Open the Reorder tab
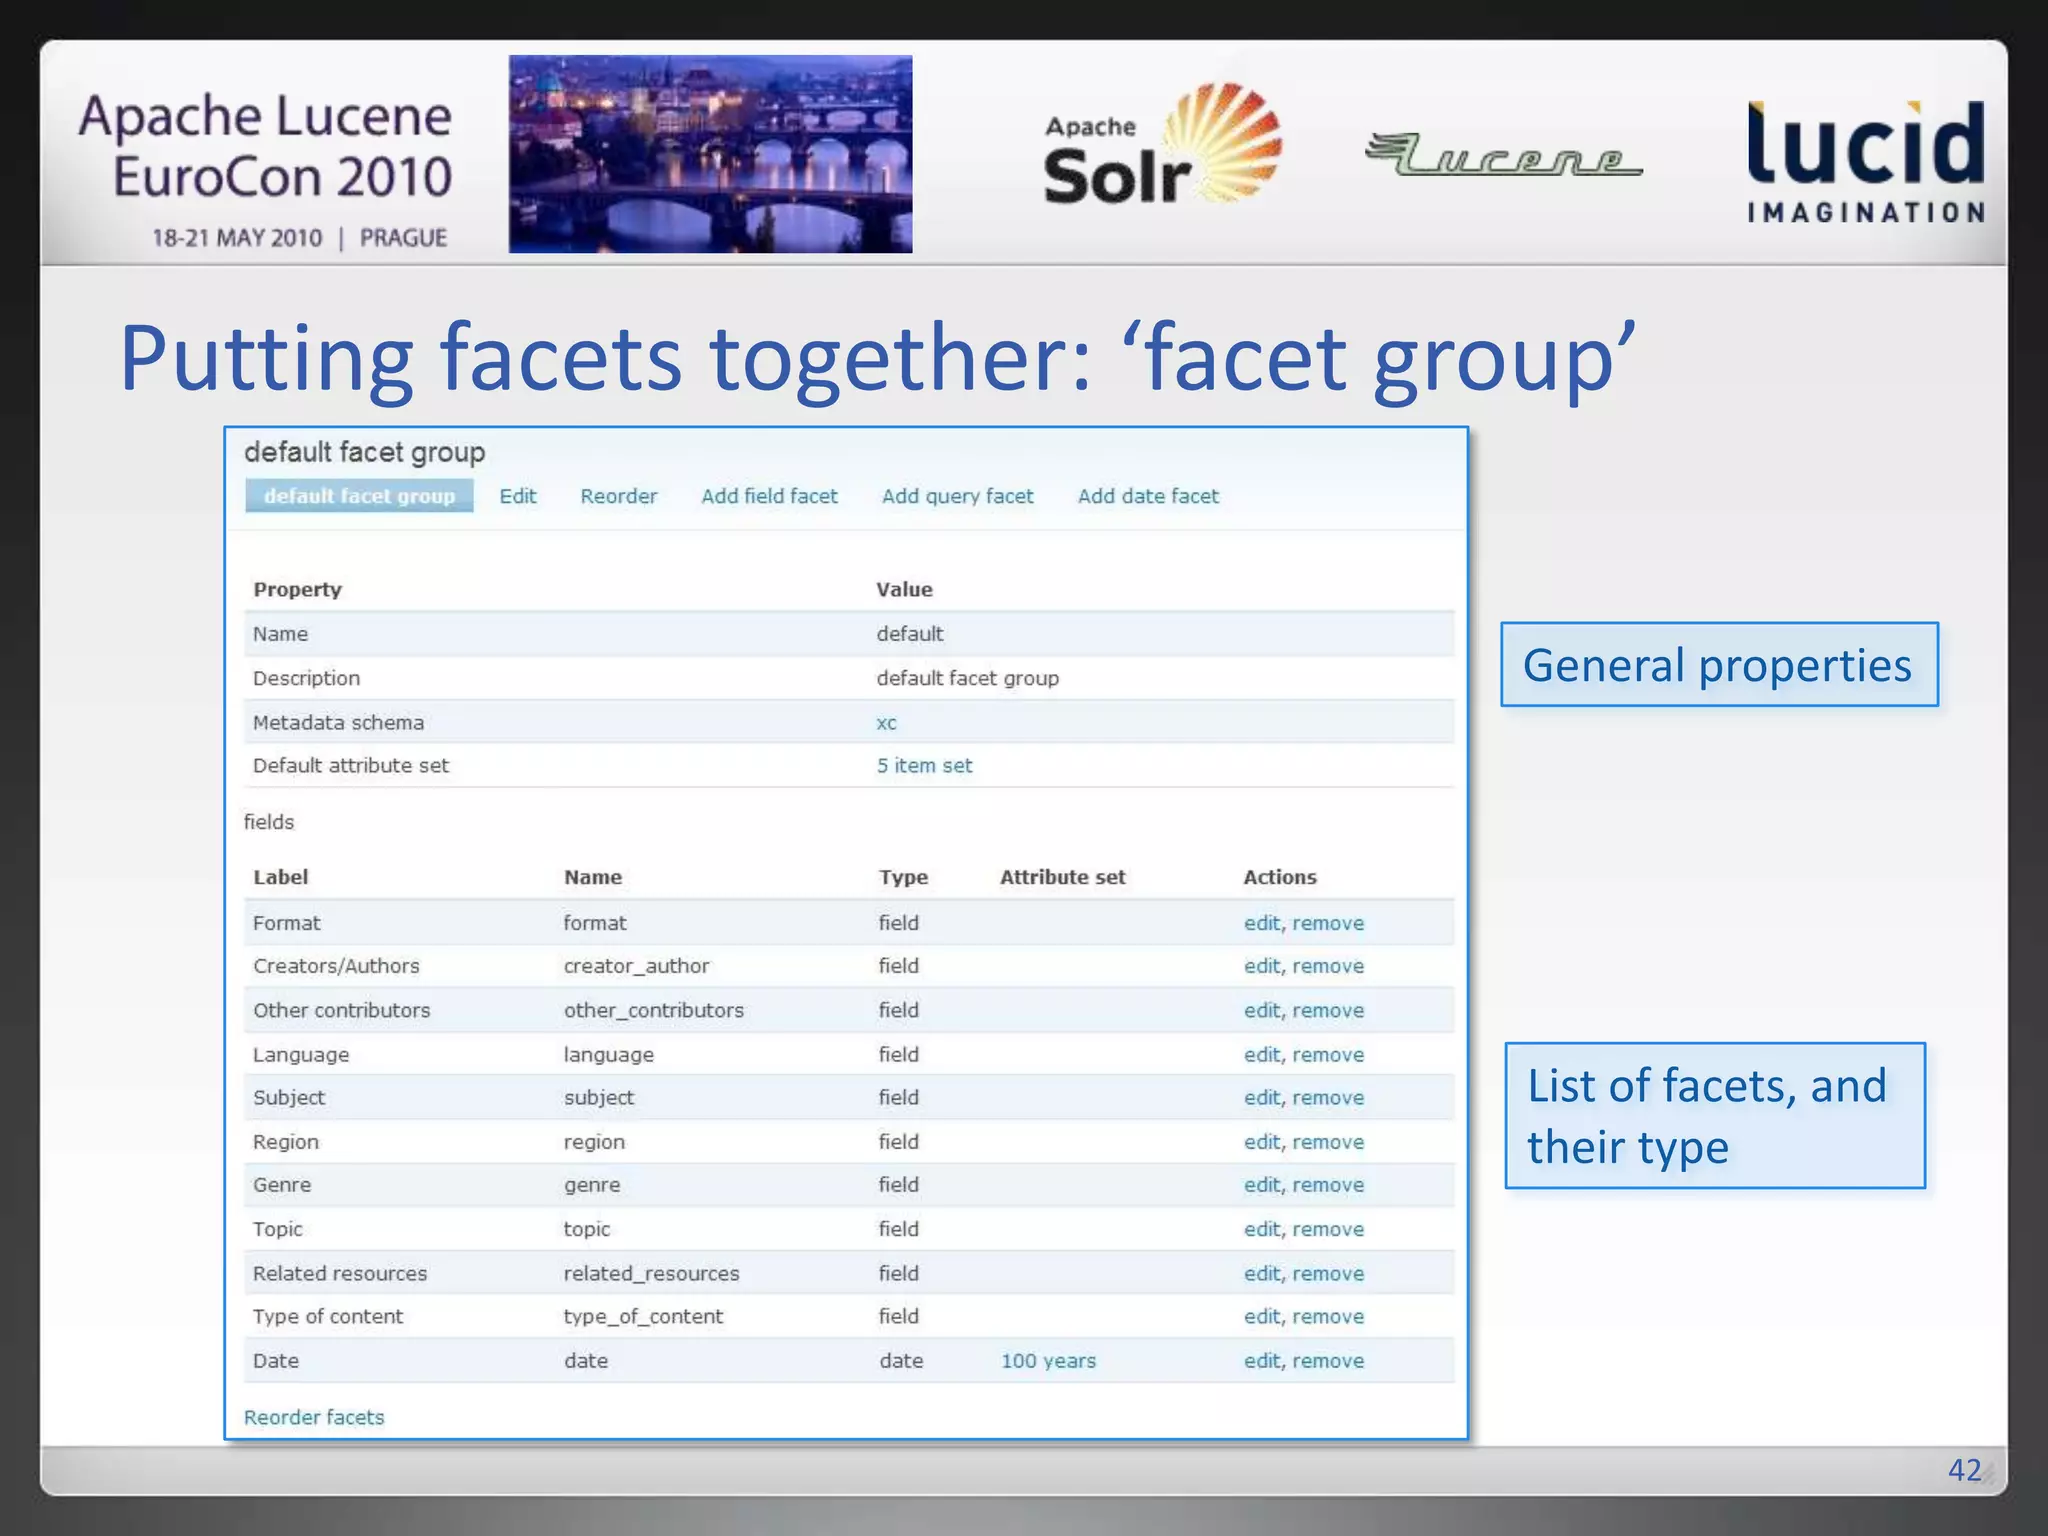Image resolution: width=2048 pixels, height=1536 pixels. click(x=618, y=496)
